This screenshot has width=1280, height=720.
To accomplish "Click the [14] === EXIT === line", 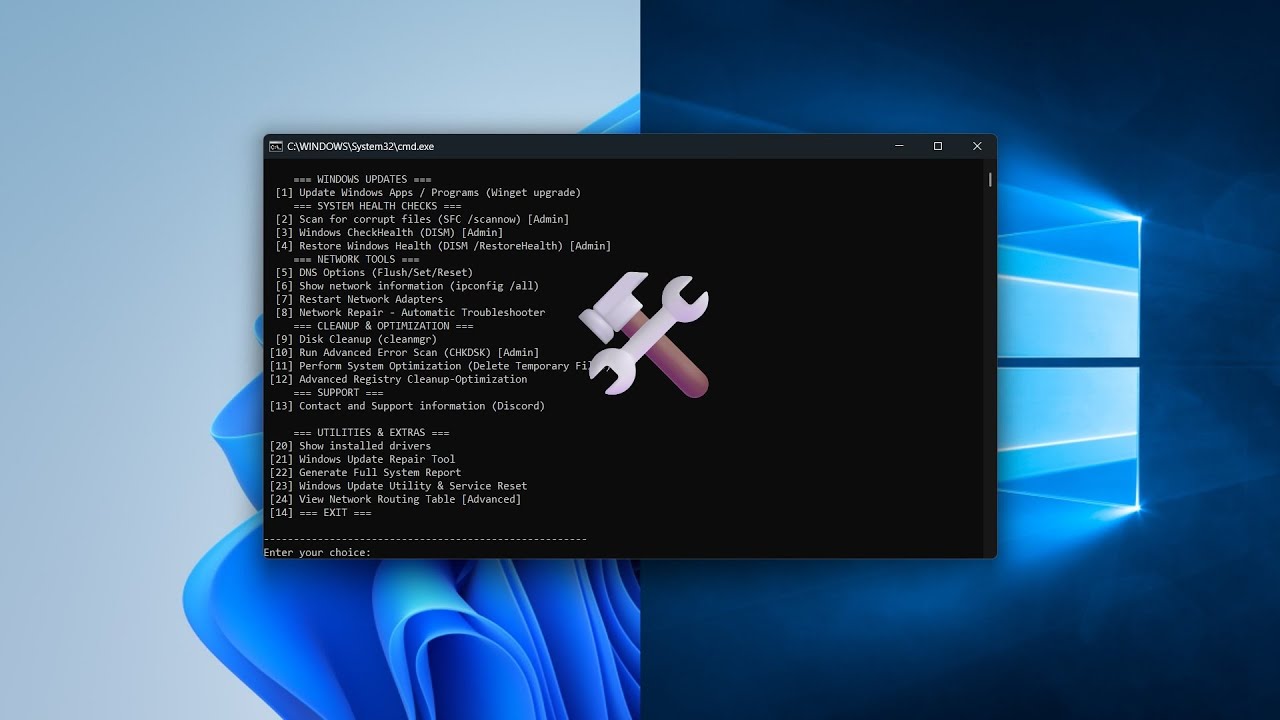I will [x=320, y=512].
